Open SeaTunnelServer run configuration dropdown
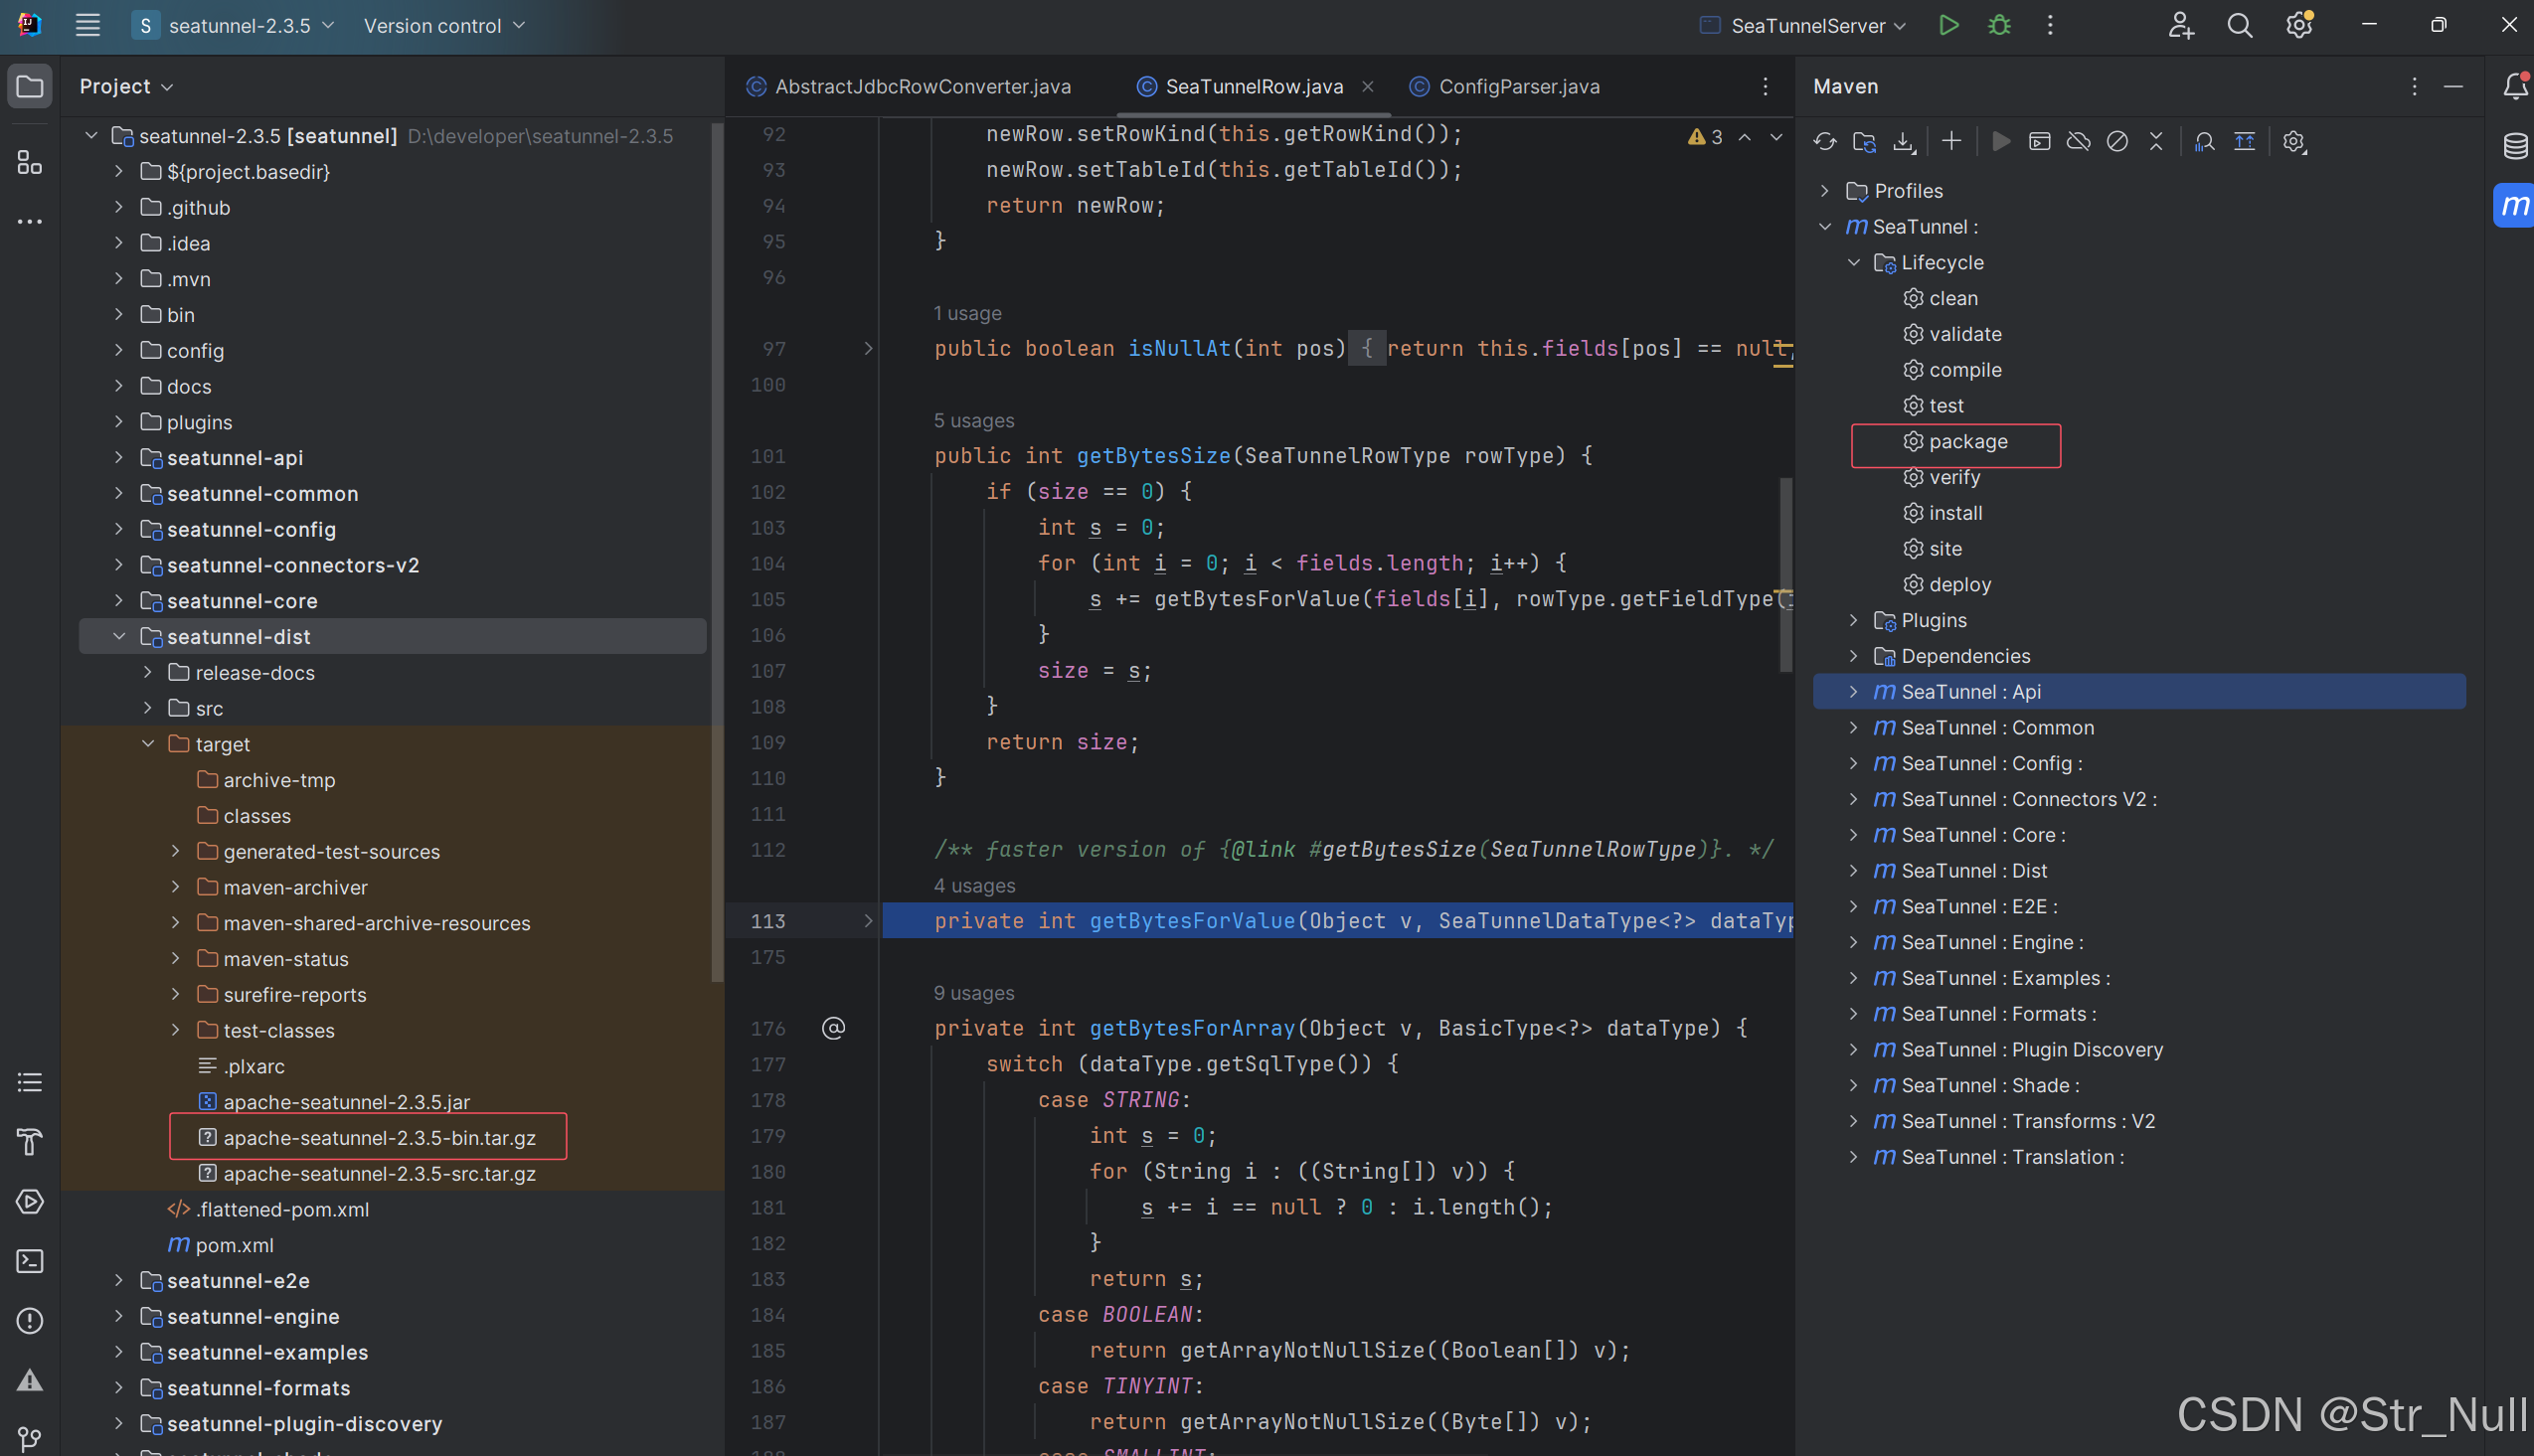This screenshot has height=1456, width=2534. tap(1805, 25)
